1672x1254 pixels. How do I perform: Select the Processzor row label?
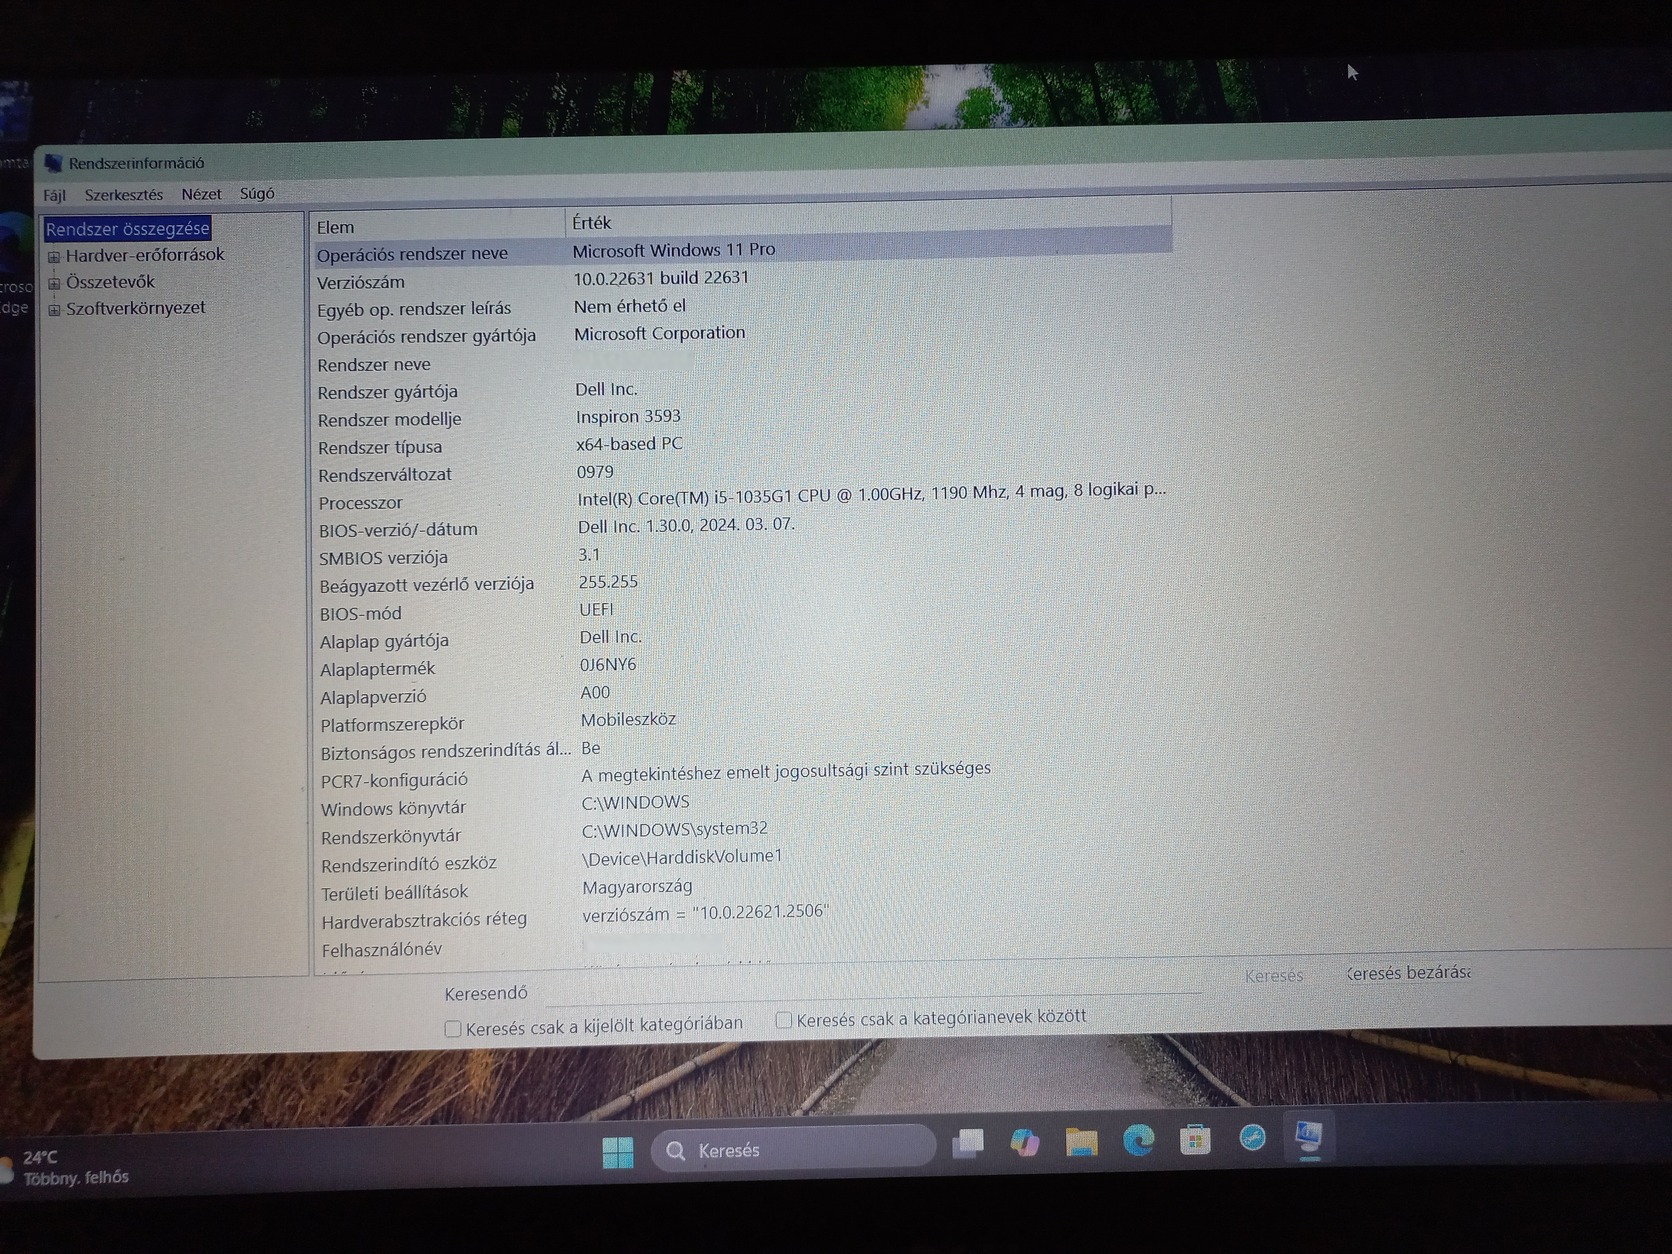361,503
